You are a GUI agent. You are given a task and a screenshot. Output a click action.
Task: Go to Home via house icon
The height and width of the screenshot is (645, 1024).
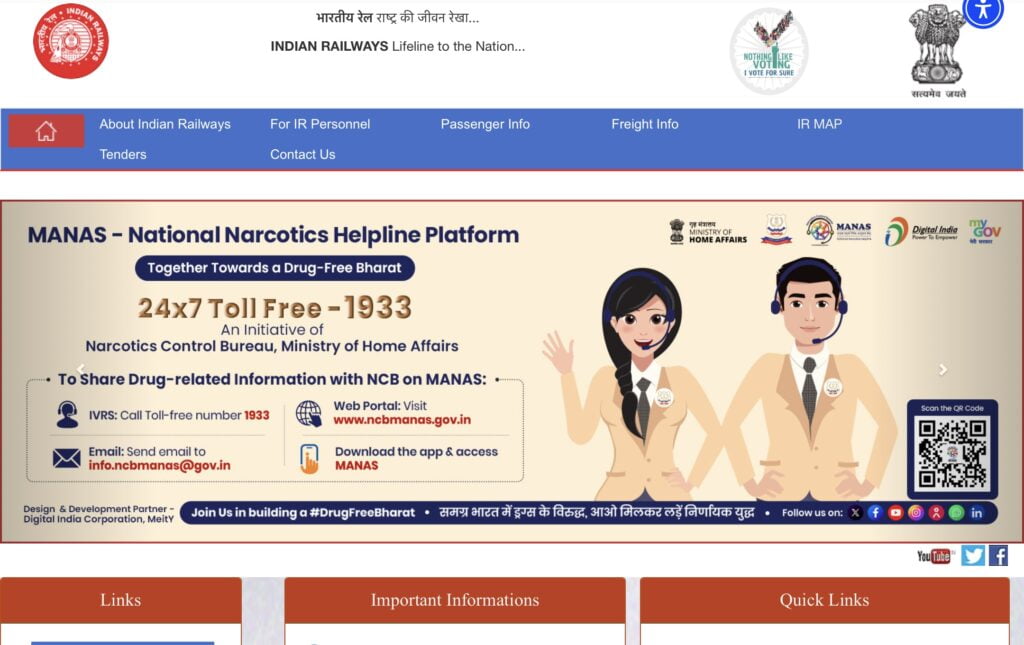(46, 131)
